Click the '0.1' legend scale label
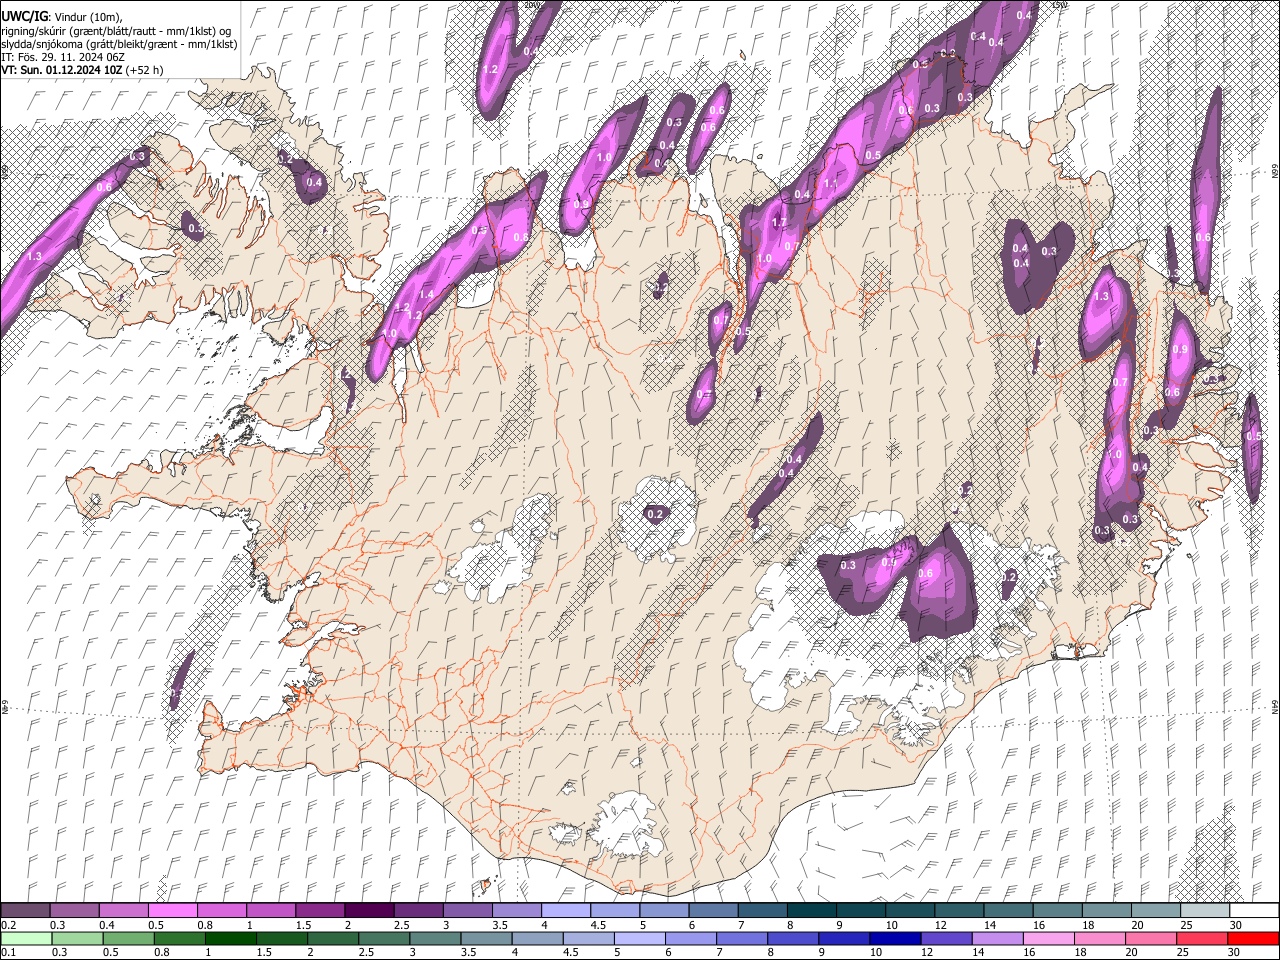The height and width of the screenshot is (960, 1280). pos(8,953)
